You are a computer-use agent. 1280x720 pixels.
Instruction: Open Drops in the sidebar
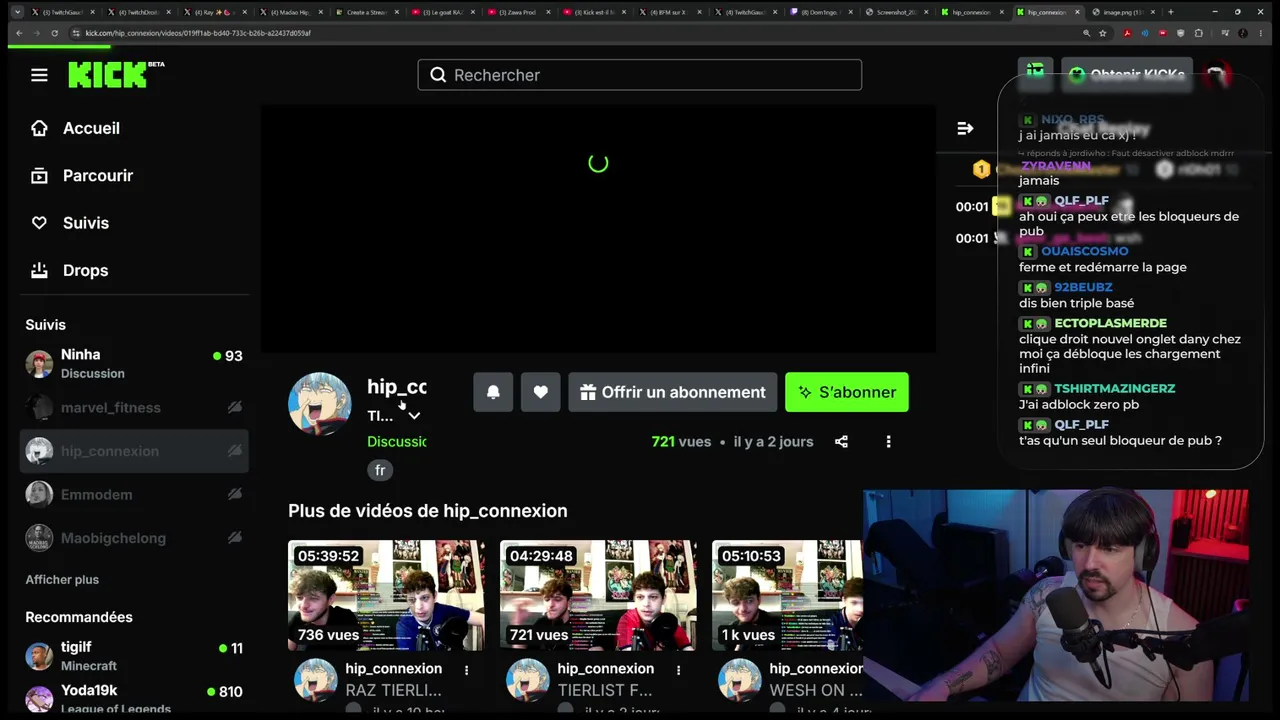86,270
